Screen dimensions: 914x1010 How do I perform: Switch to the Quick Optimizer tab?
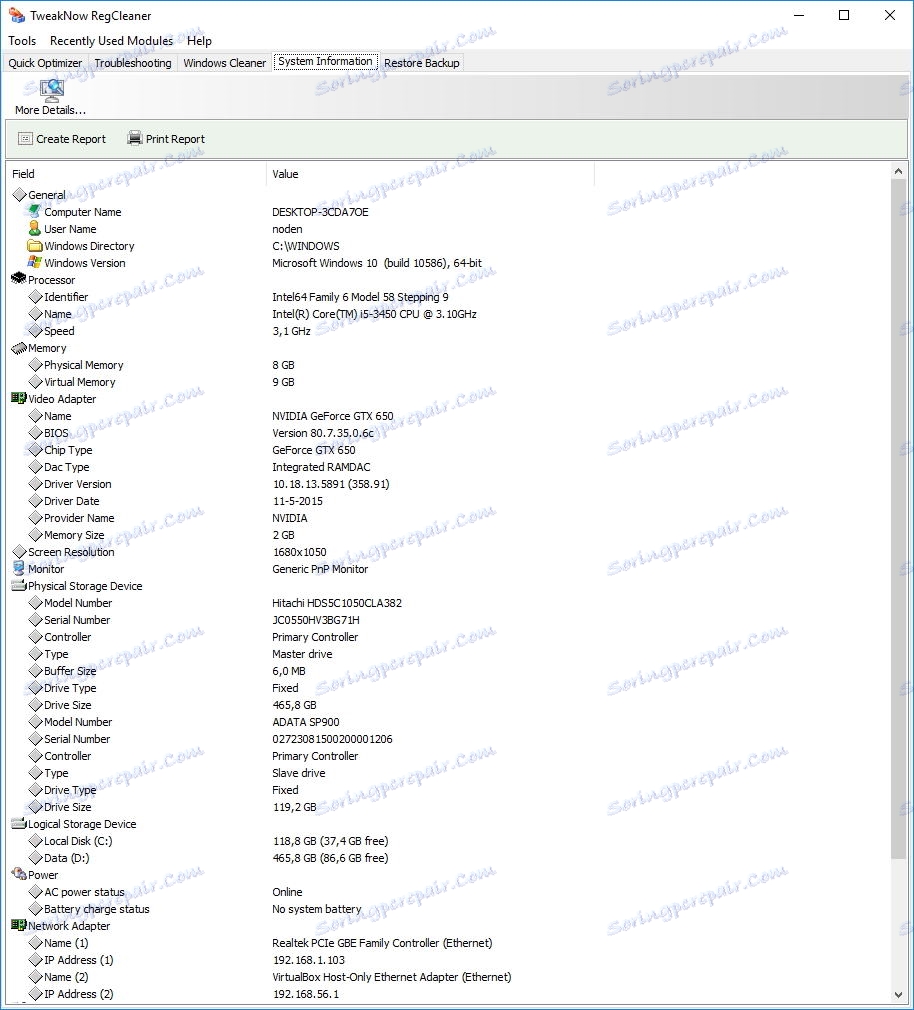coord(45,62)
